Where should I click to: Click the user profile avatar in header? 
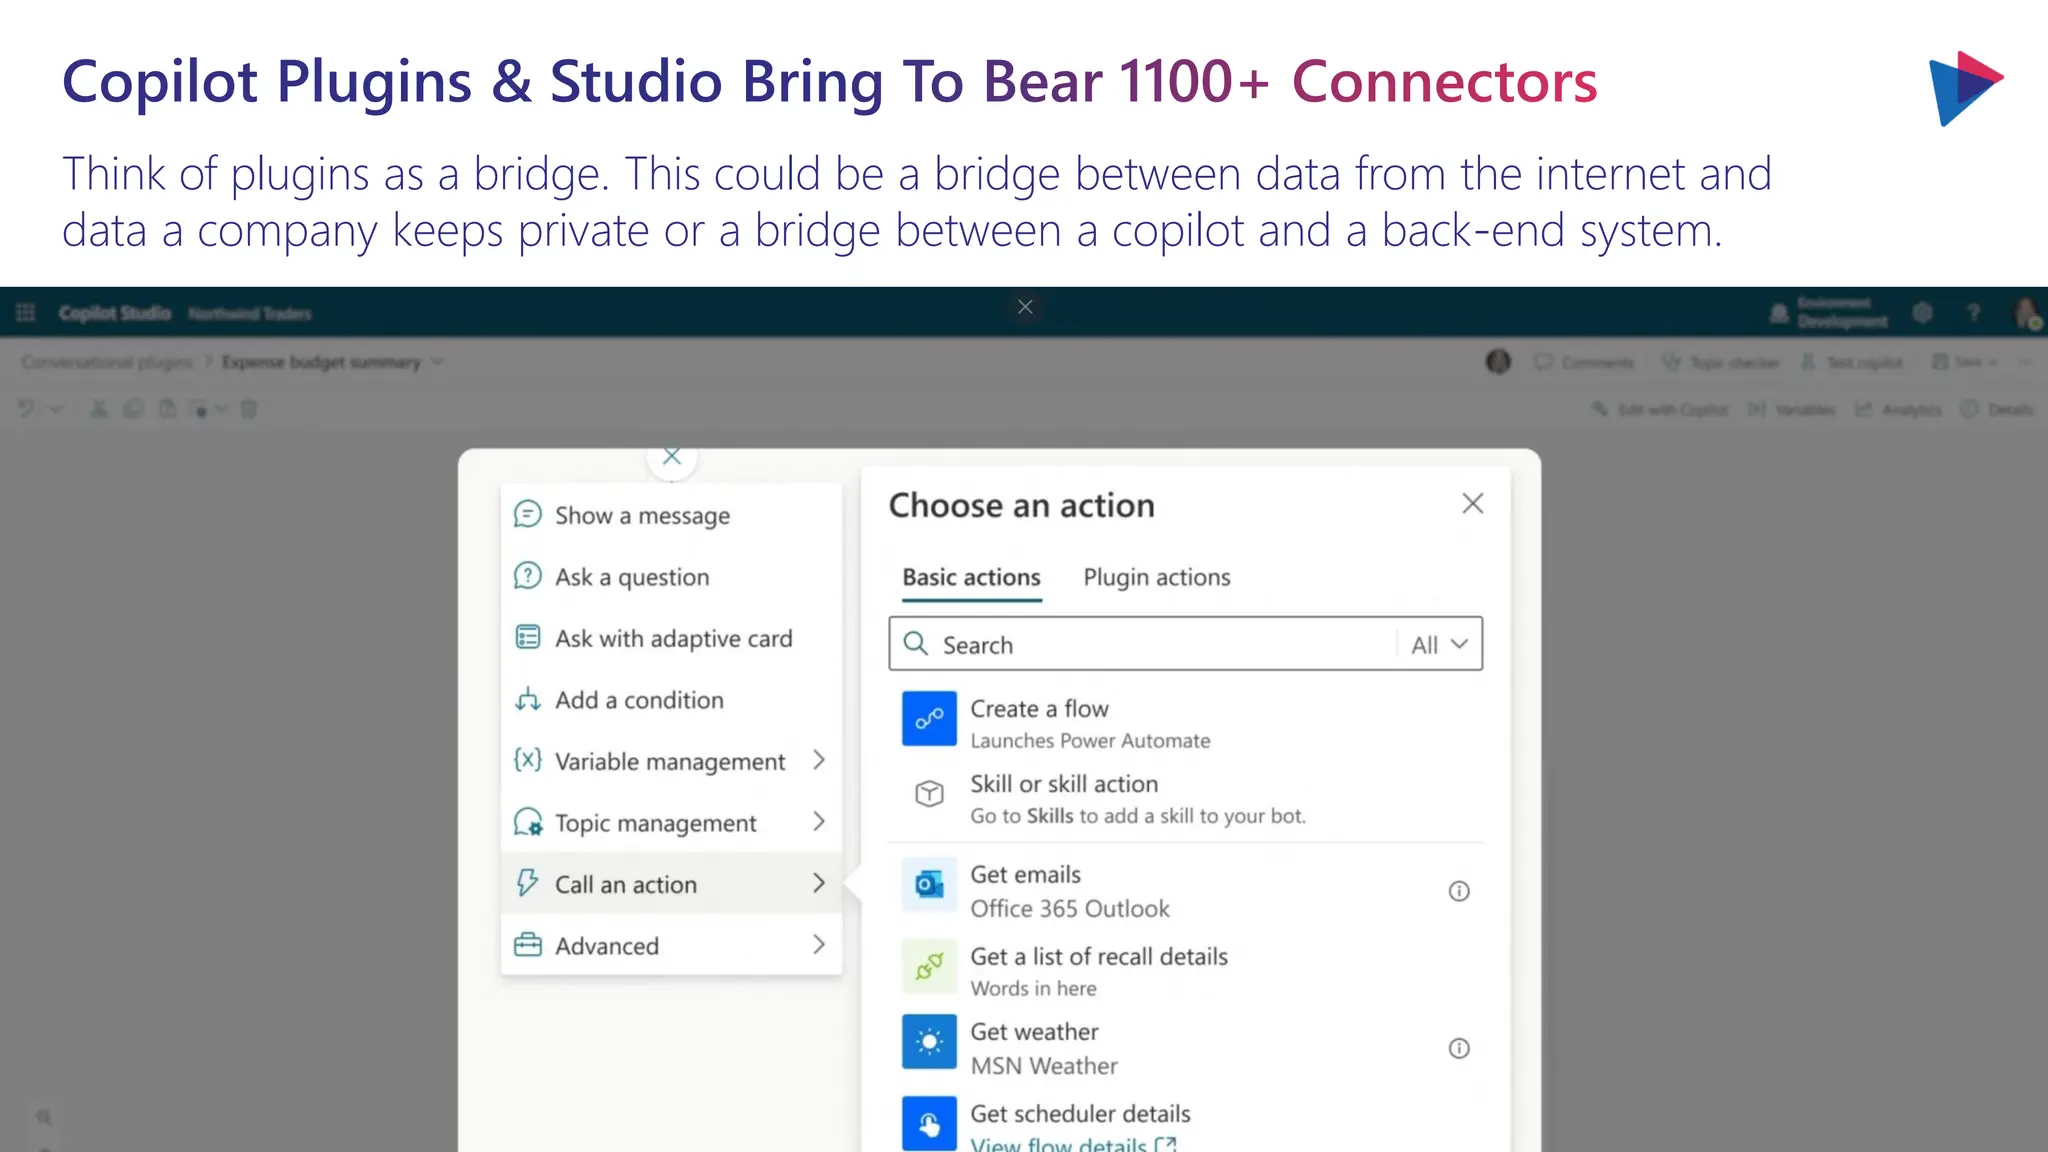[2027, 314]
